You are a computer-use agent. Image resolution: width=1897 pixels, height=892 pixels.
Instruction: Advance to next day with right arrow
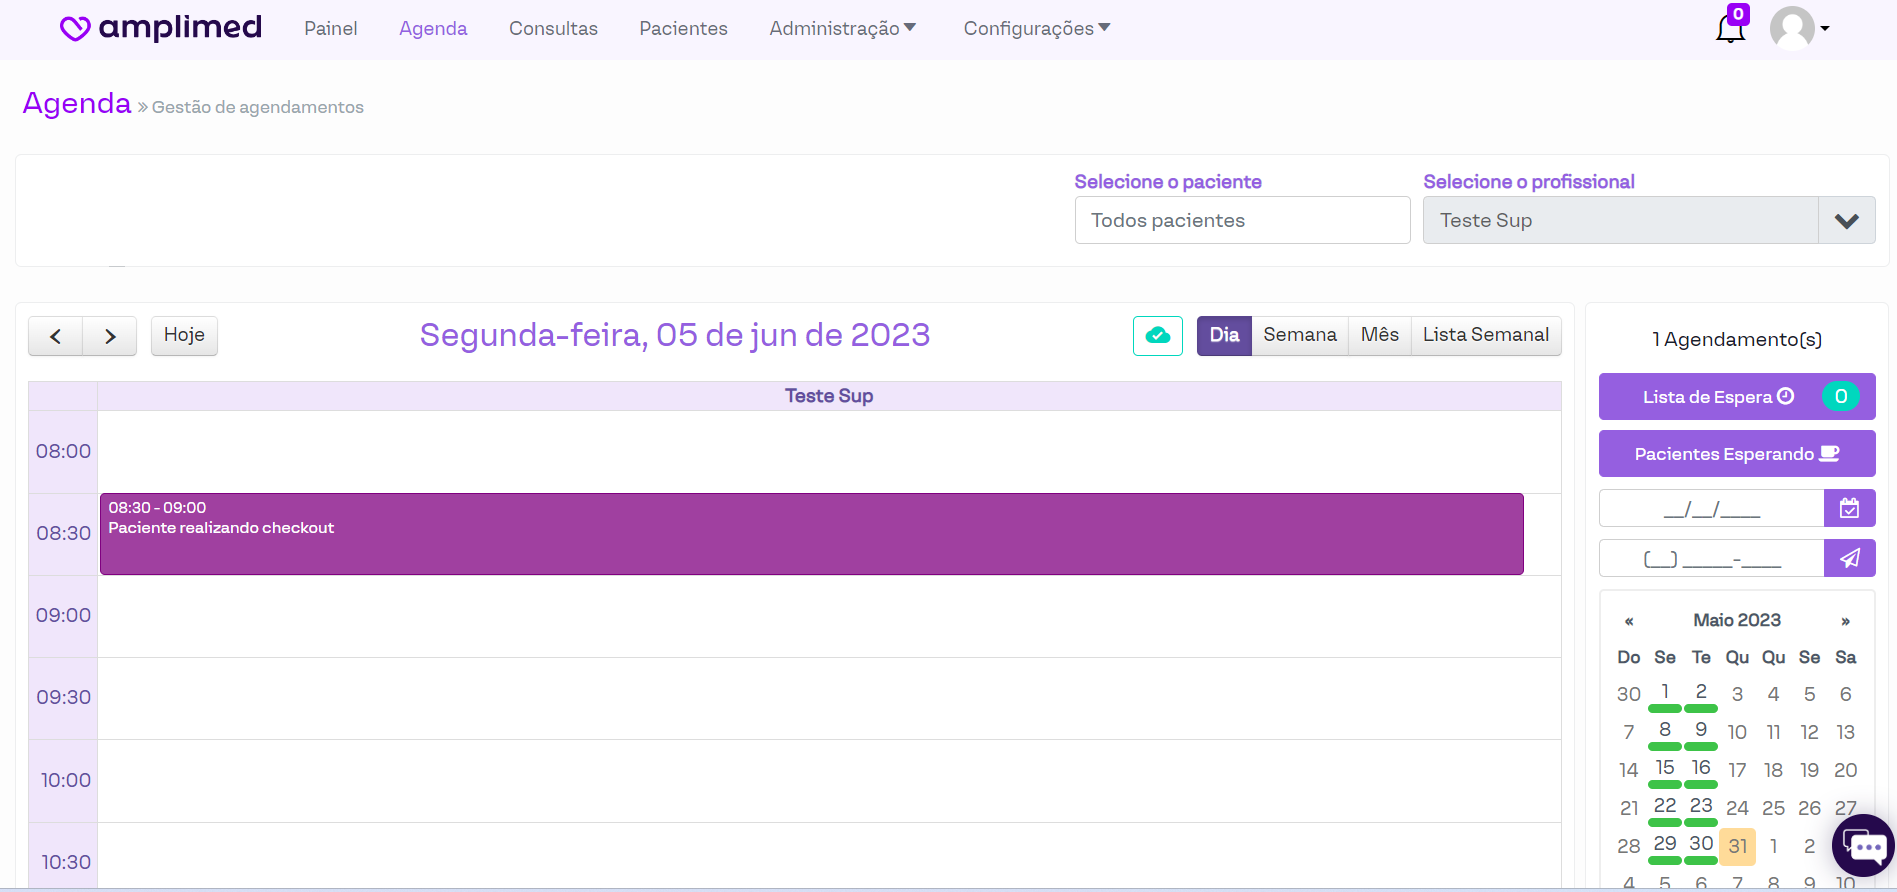pos(110,336)
